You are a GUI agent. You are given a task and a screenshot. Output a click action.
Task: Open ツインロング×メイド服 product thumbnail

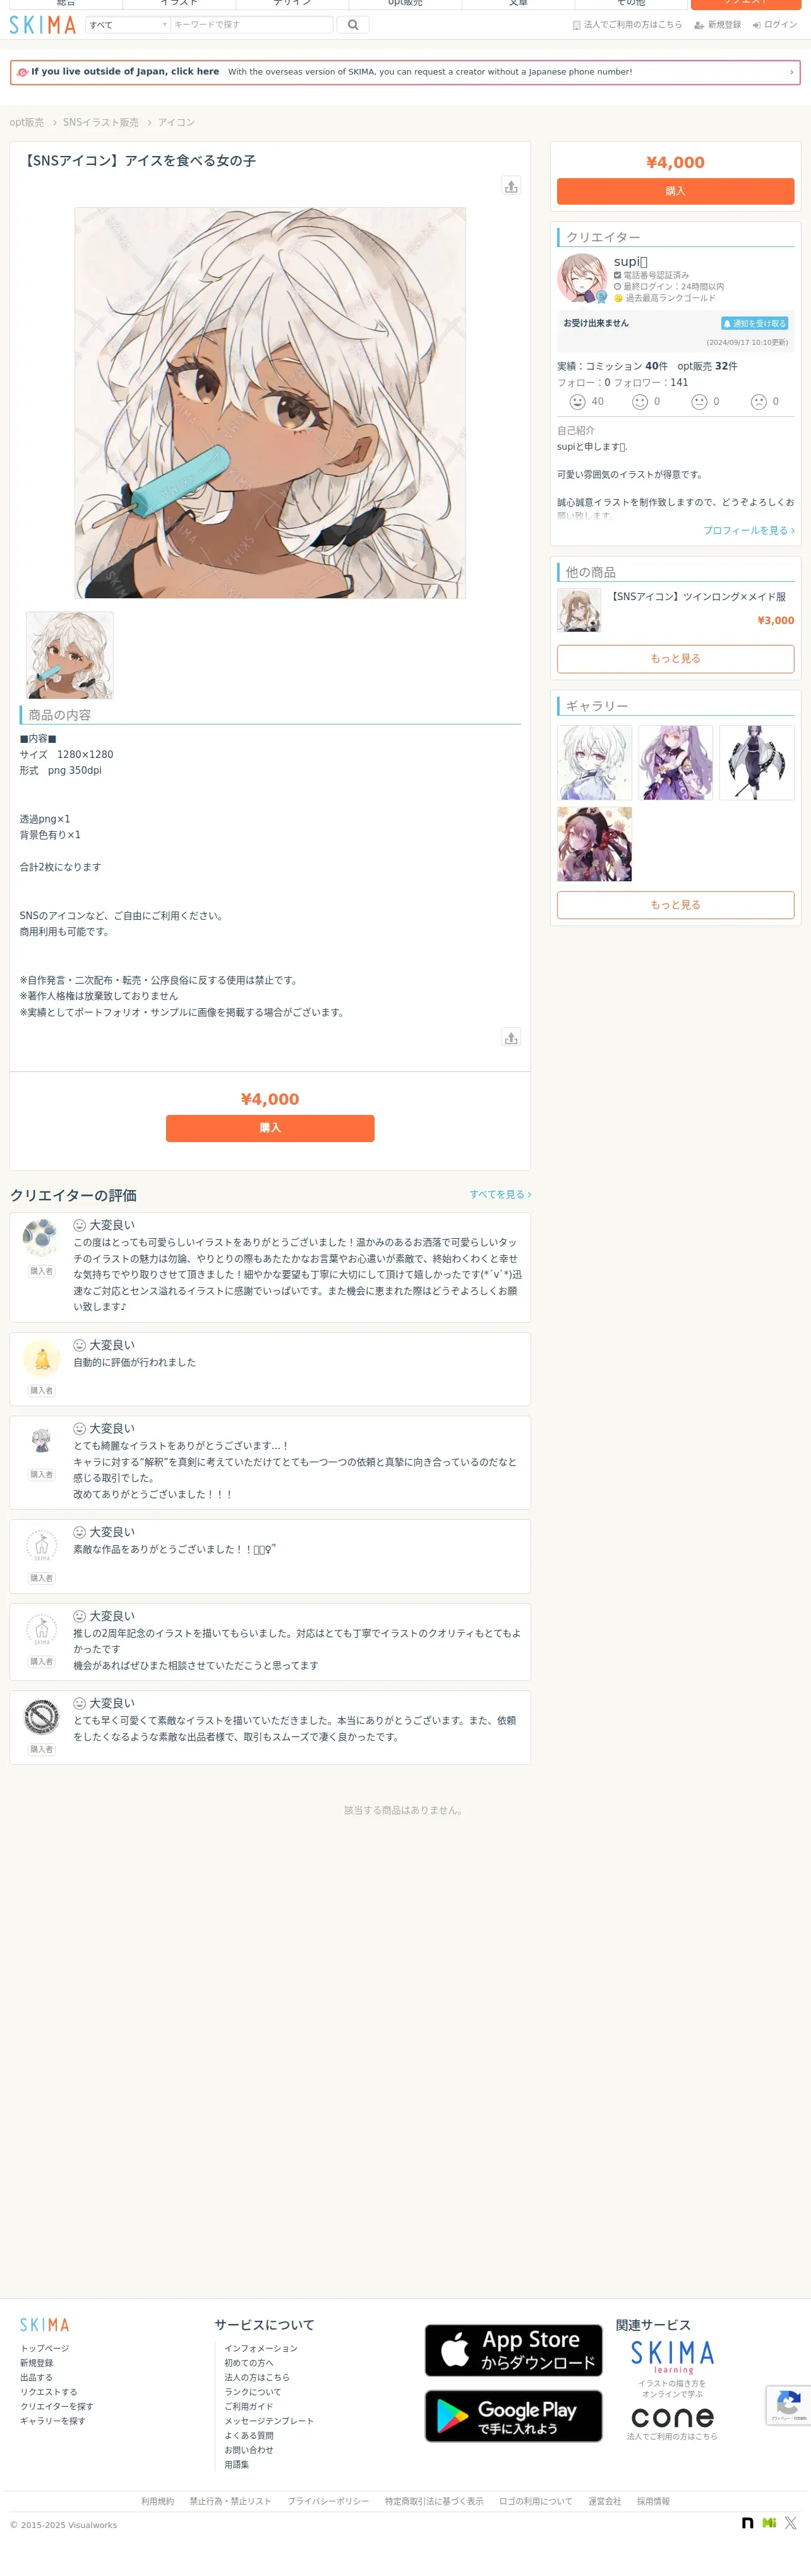[x=579, y=610]
